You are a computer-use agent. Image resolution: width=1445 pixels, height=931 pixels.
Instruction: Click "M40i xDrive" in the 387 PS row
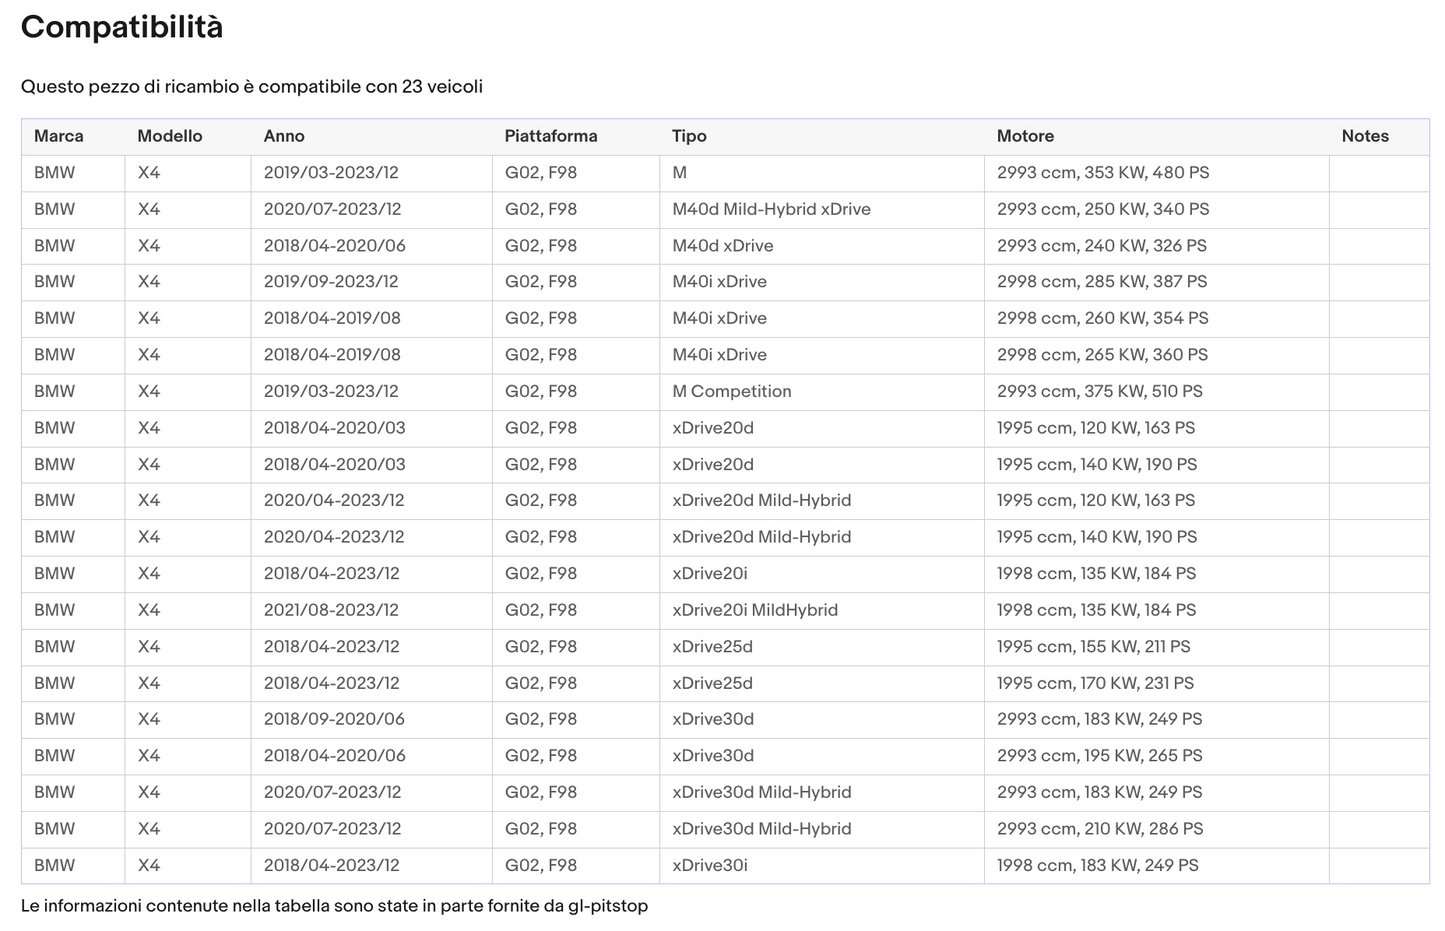(720, 282)
